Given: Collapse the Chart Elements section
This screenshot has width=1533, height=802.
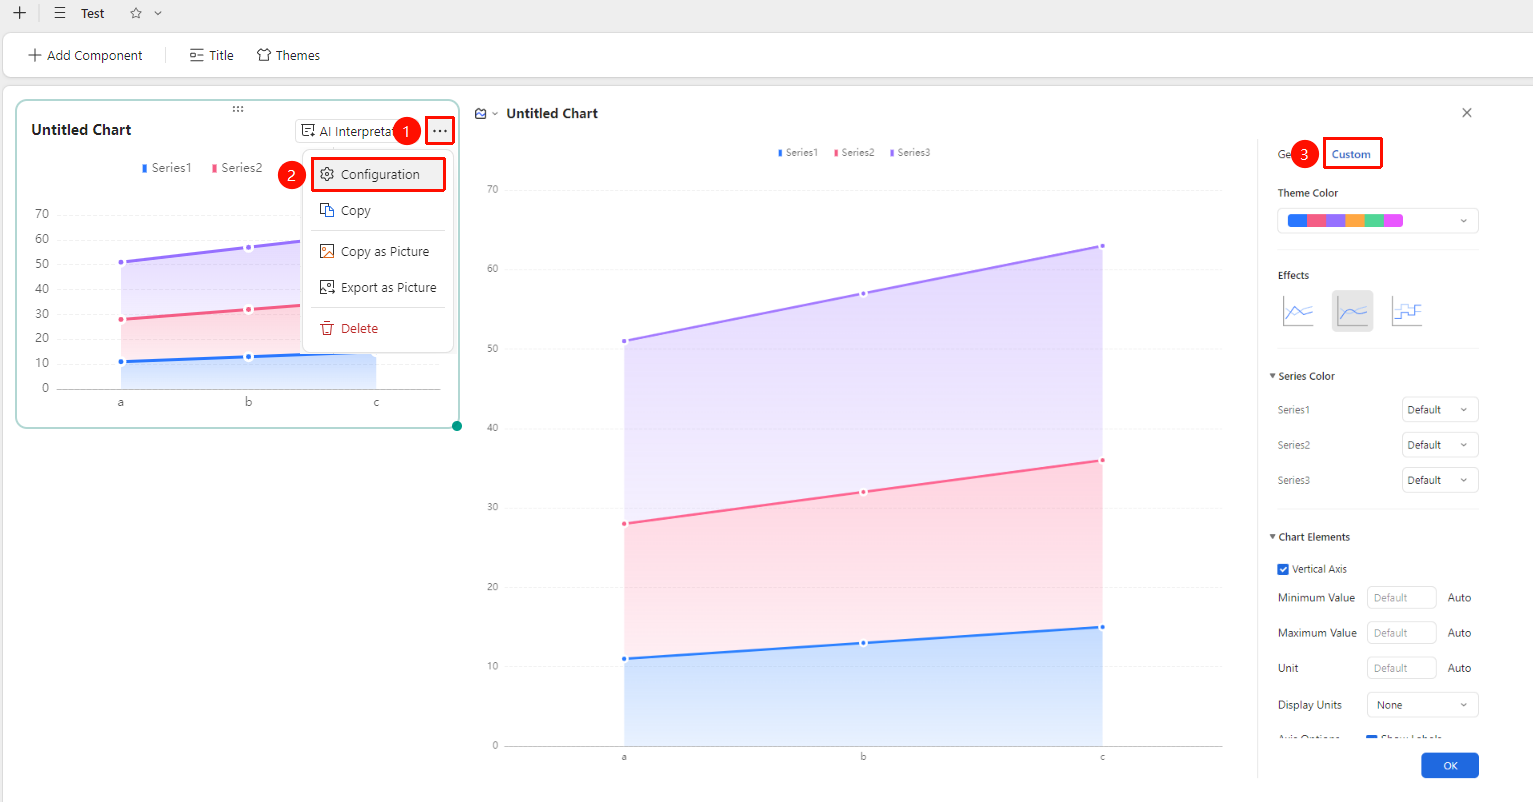Looking at the screenshot, I should pos(1310,537).
